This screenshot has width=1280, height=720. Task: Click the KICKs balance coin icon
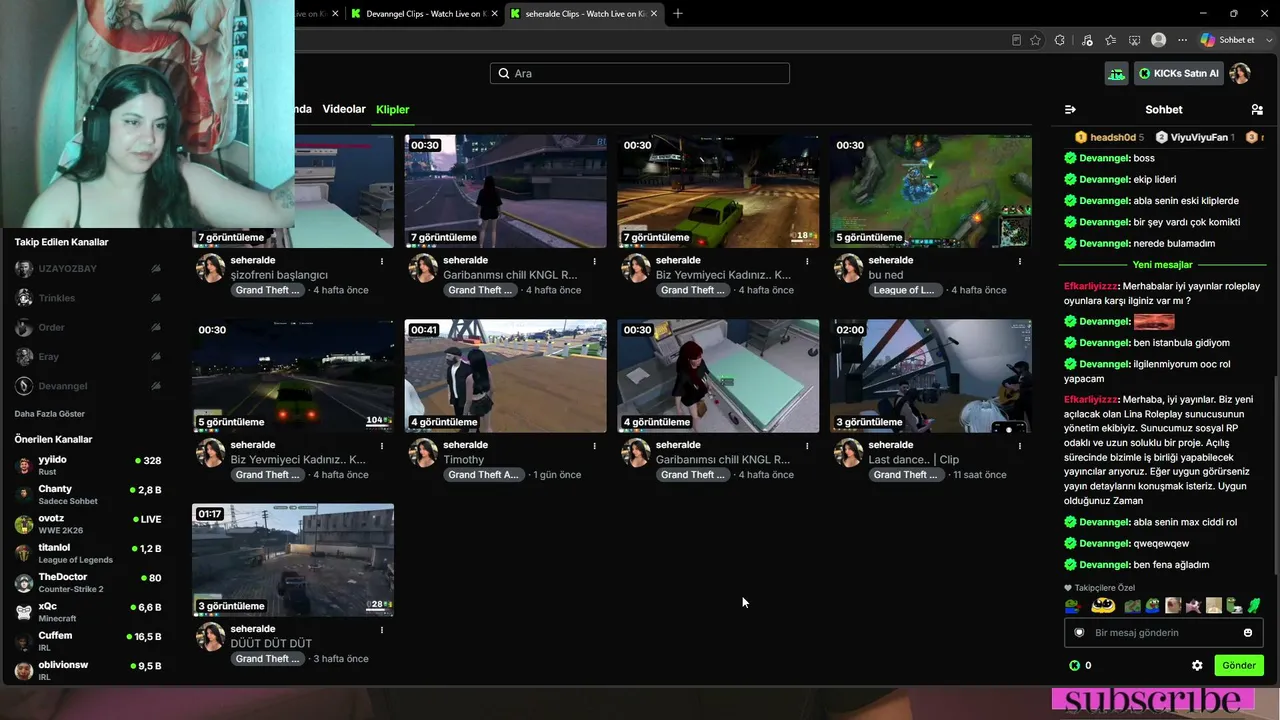click(x=1074, y=665)
